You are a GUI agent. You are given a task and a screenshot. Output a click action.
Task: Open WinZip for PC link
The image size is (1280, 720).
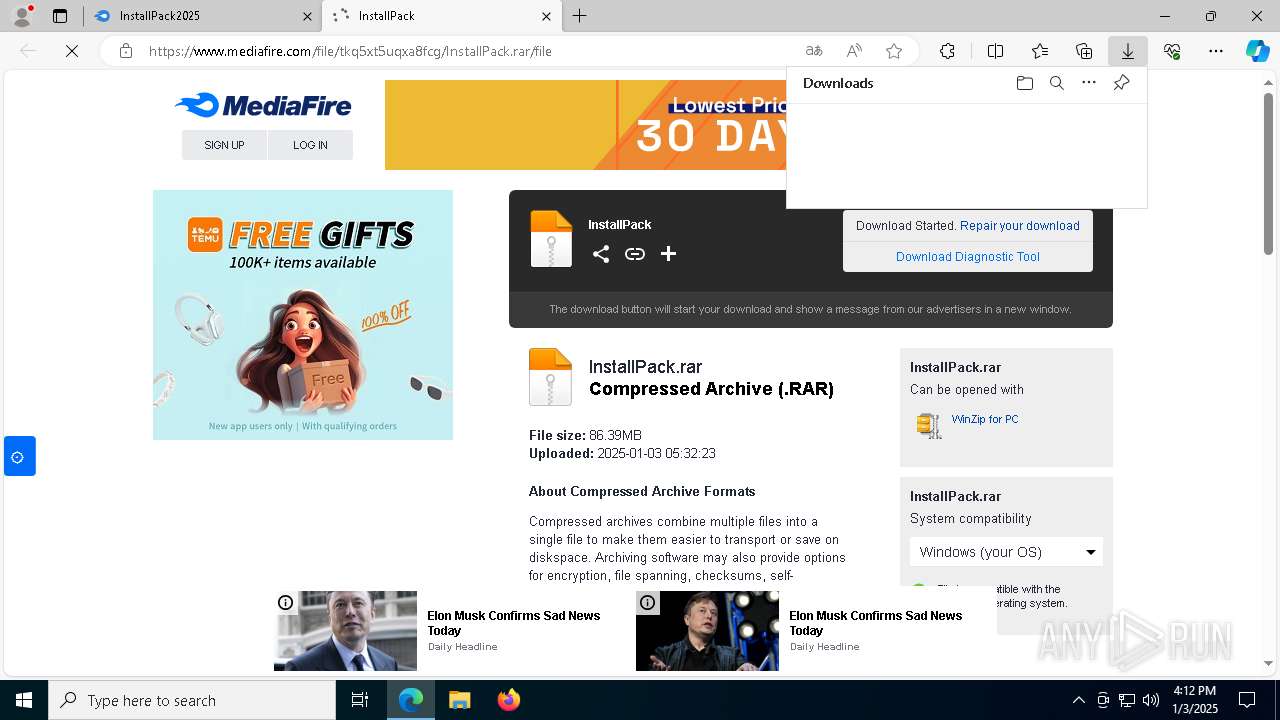tap(985, 419)
